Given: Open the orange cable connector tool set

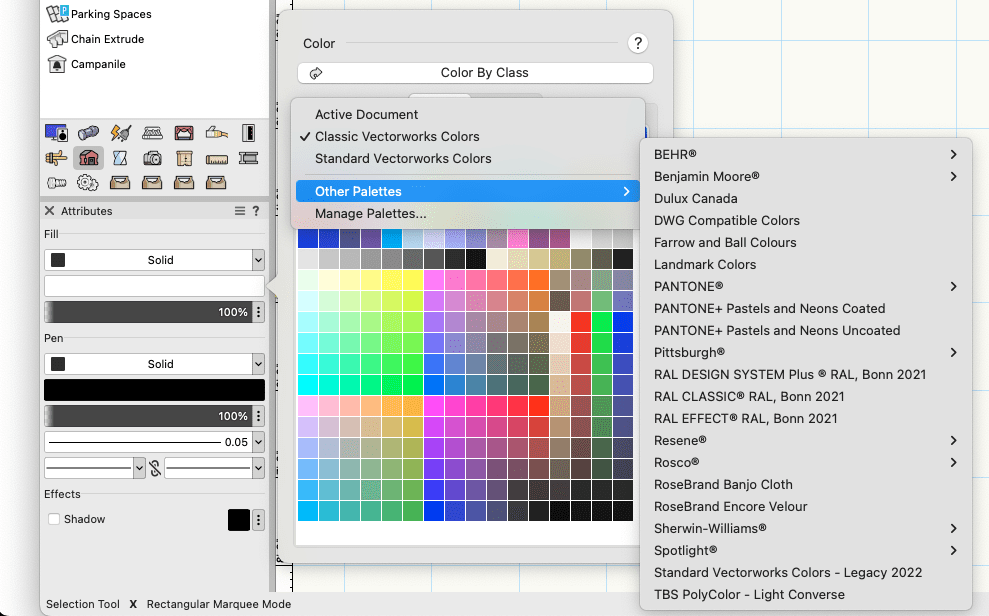Looking at the screenshot, I should (x=56, y=158).
